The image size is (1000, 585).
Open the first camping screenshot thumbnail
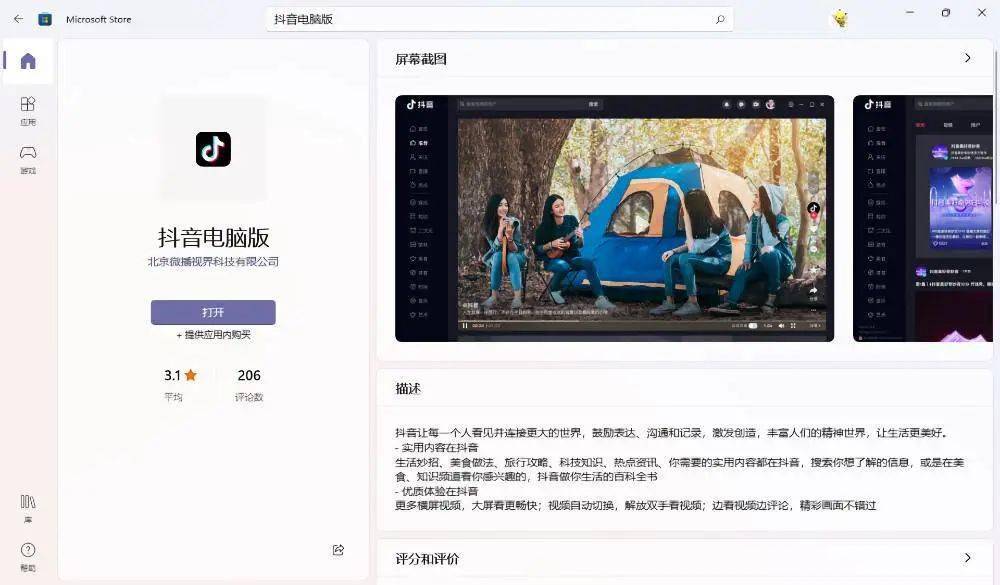pyautogui.click(x=614, y=218)
